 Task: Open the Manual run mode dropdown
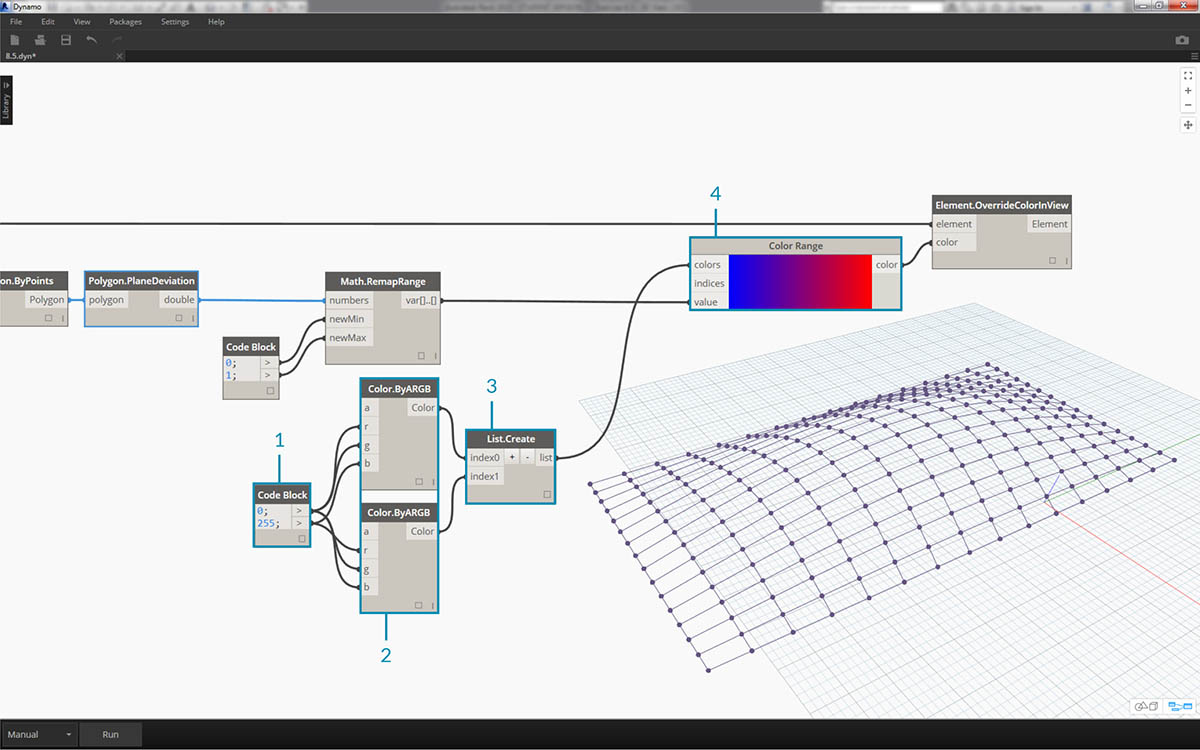(x=40, y=734)
